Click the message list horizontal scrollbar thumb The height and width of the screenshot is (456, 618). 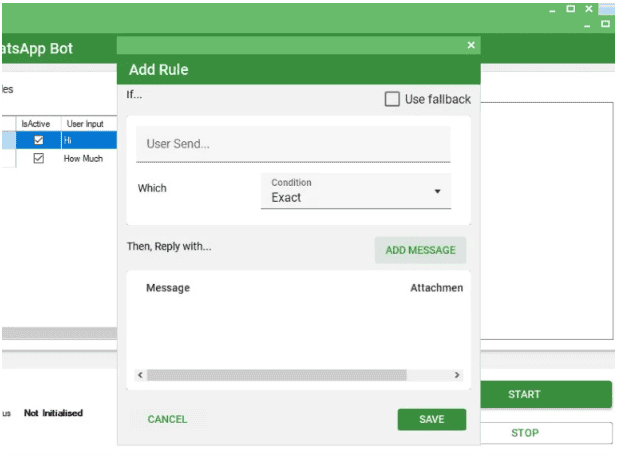(x=277, y=375)
